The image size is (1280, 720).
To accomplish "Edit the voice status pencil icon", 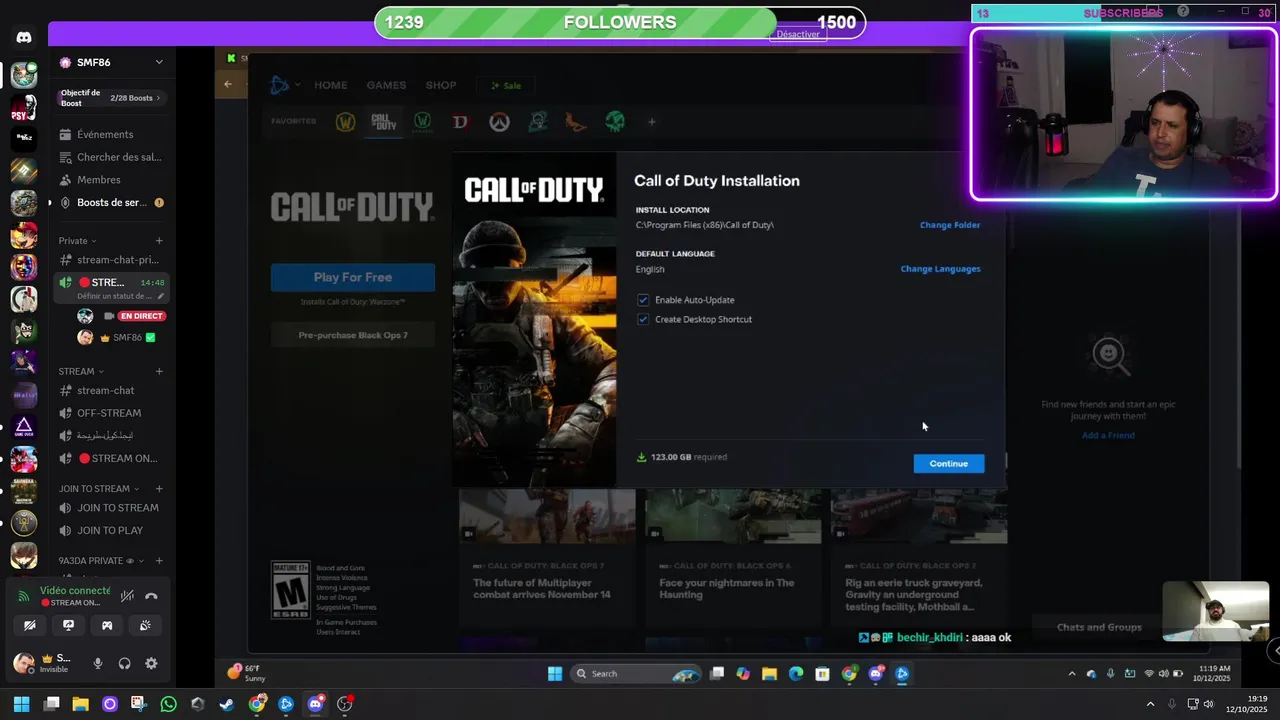I will 161,296.
